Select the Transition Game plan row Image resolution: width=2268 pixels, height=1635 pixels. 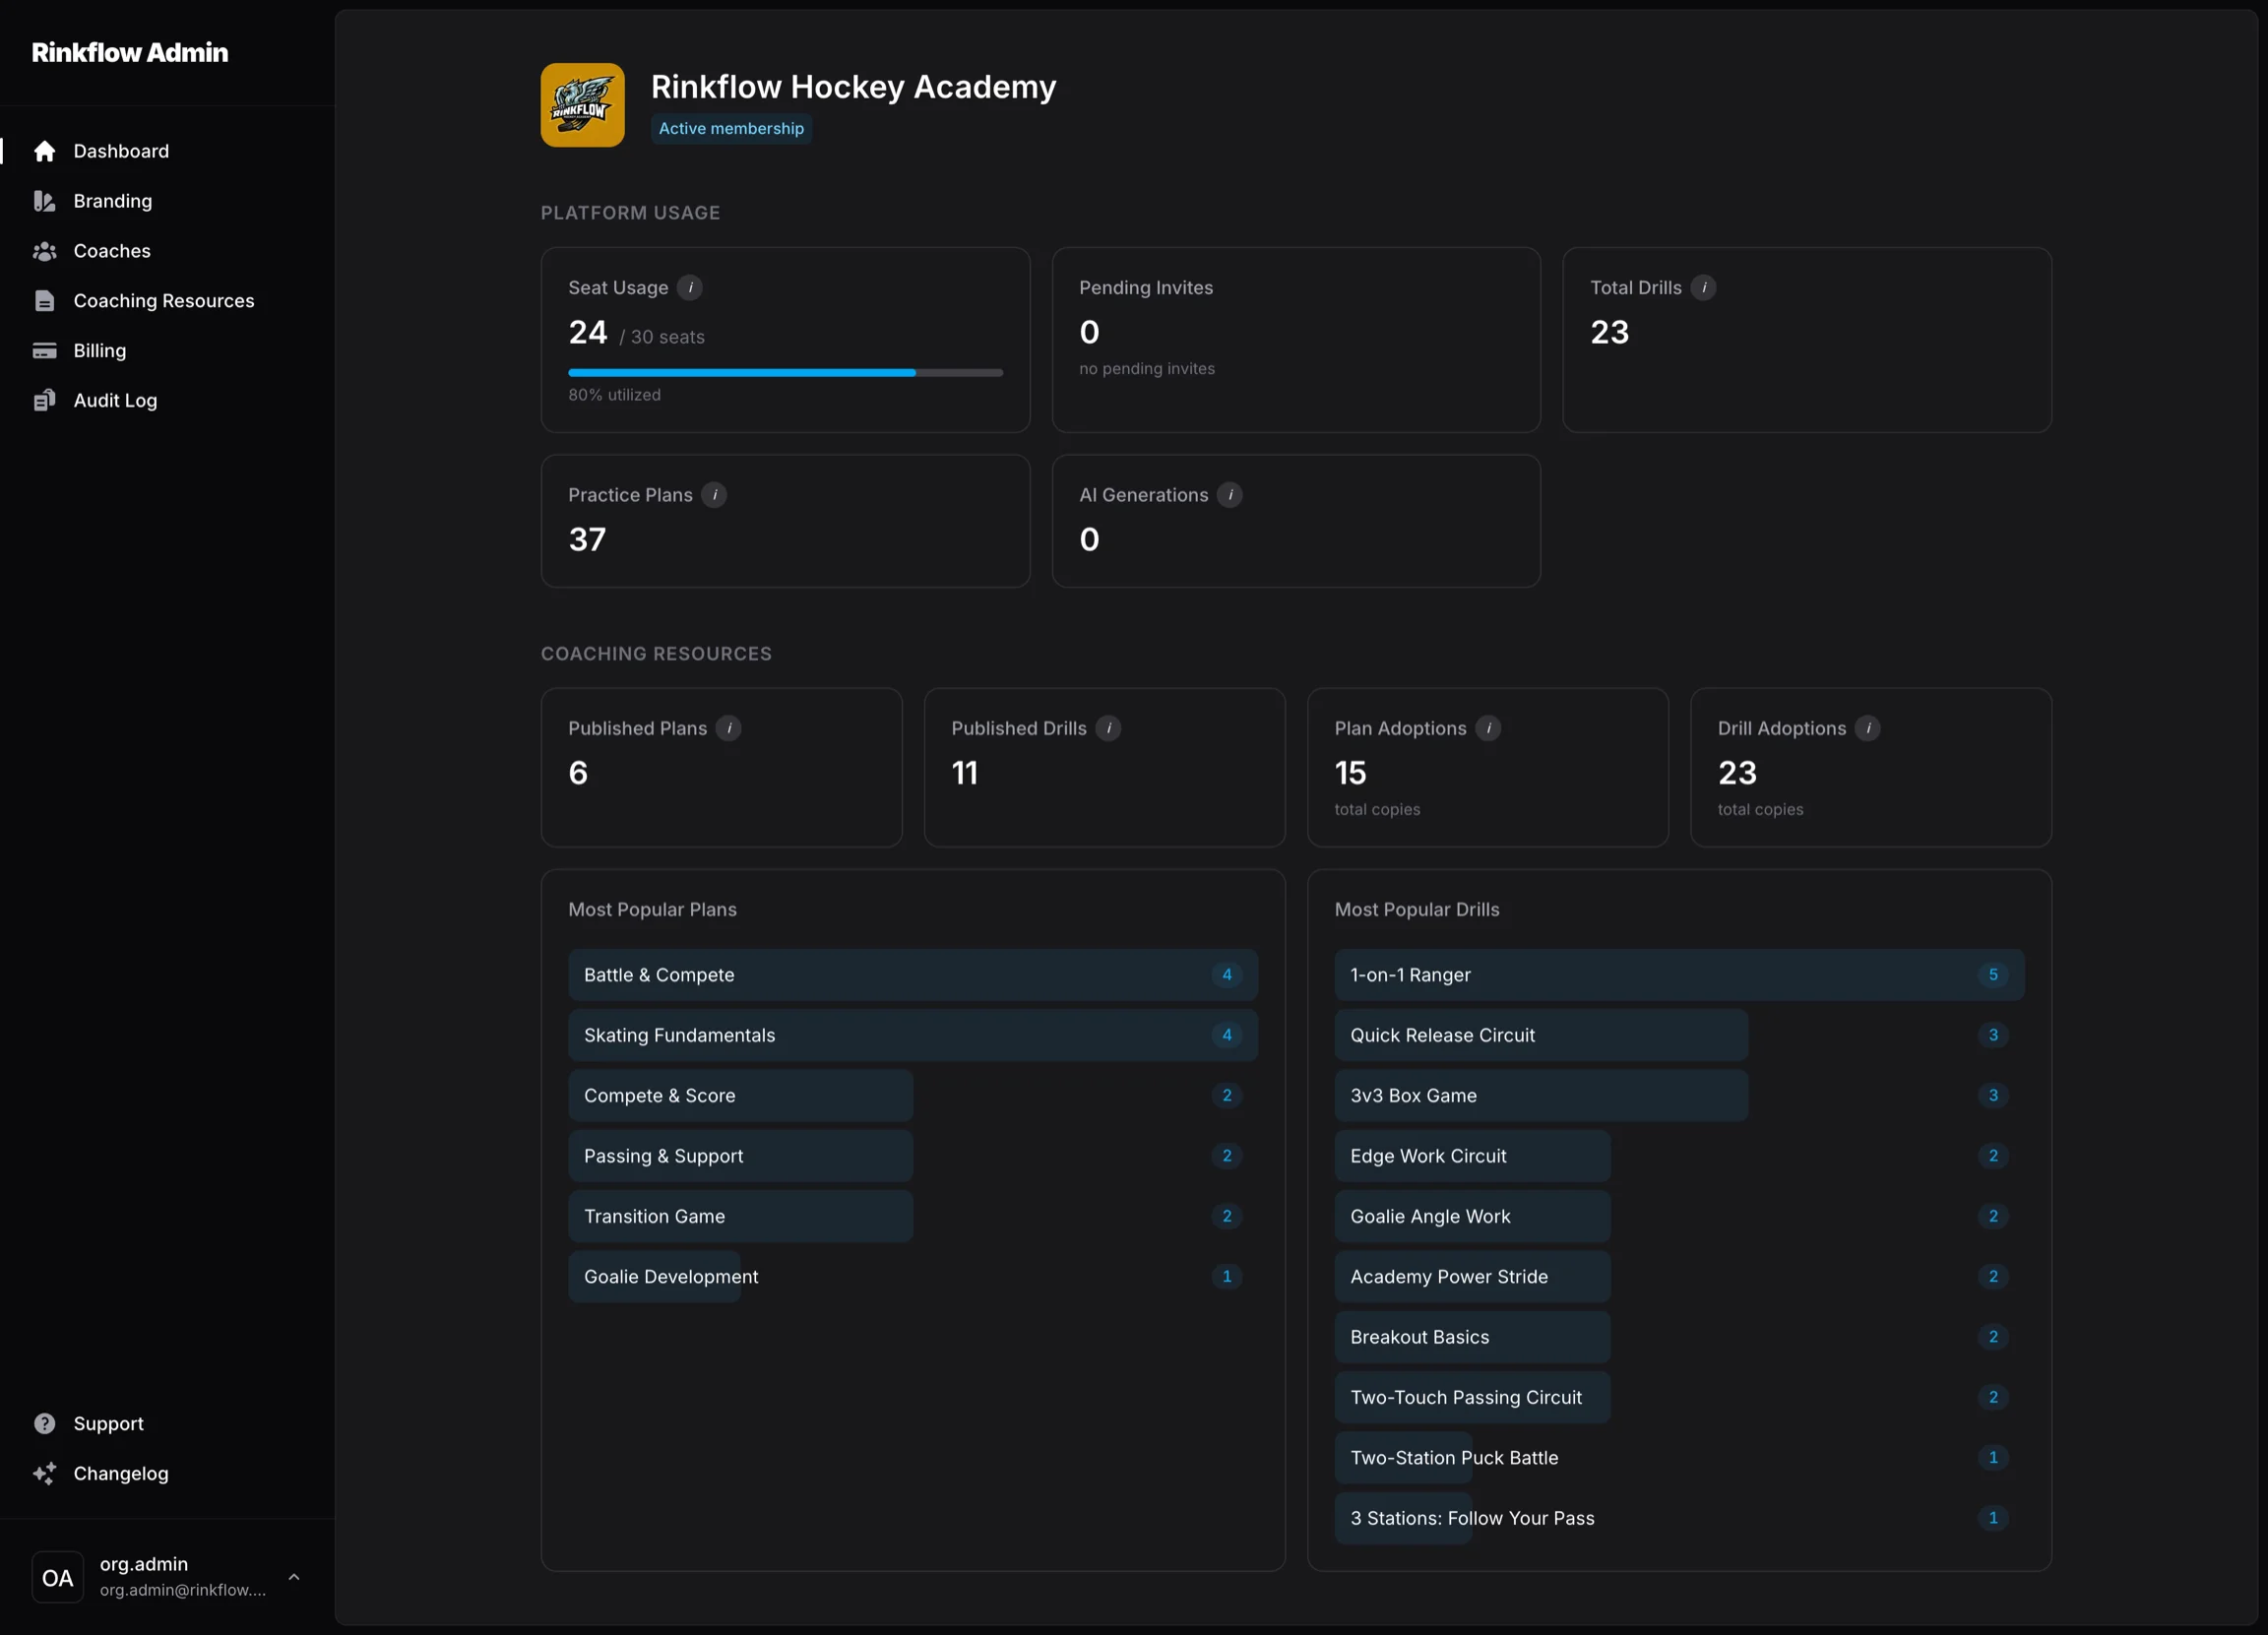point(913,1216)
